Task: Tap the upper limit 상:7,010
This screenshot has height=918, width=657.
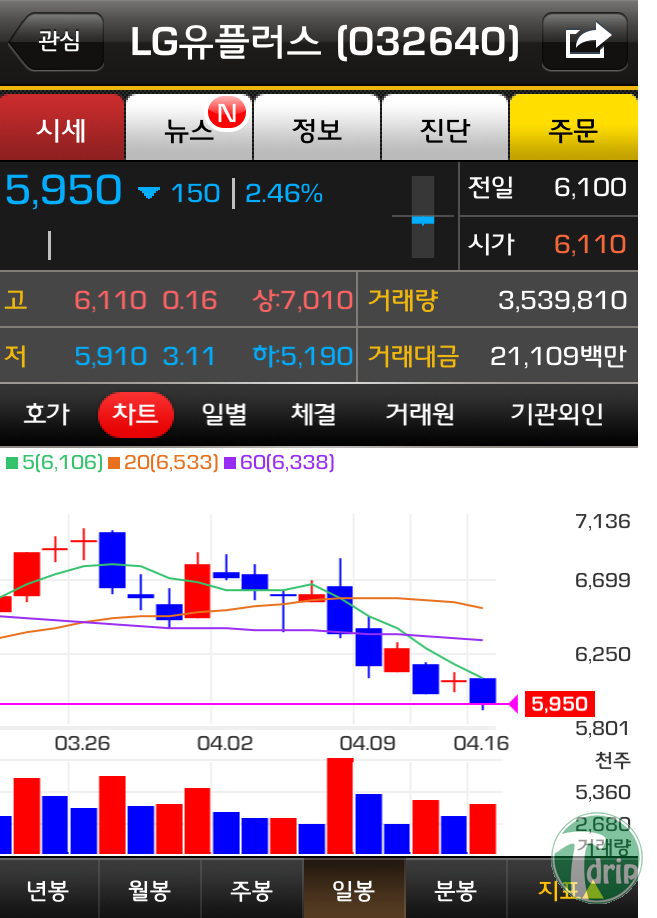Action: point(303,300)
